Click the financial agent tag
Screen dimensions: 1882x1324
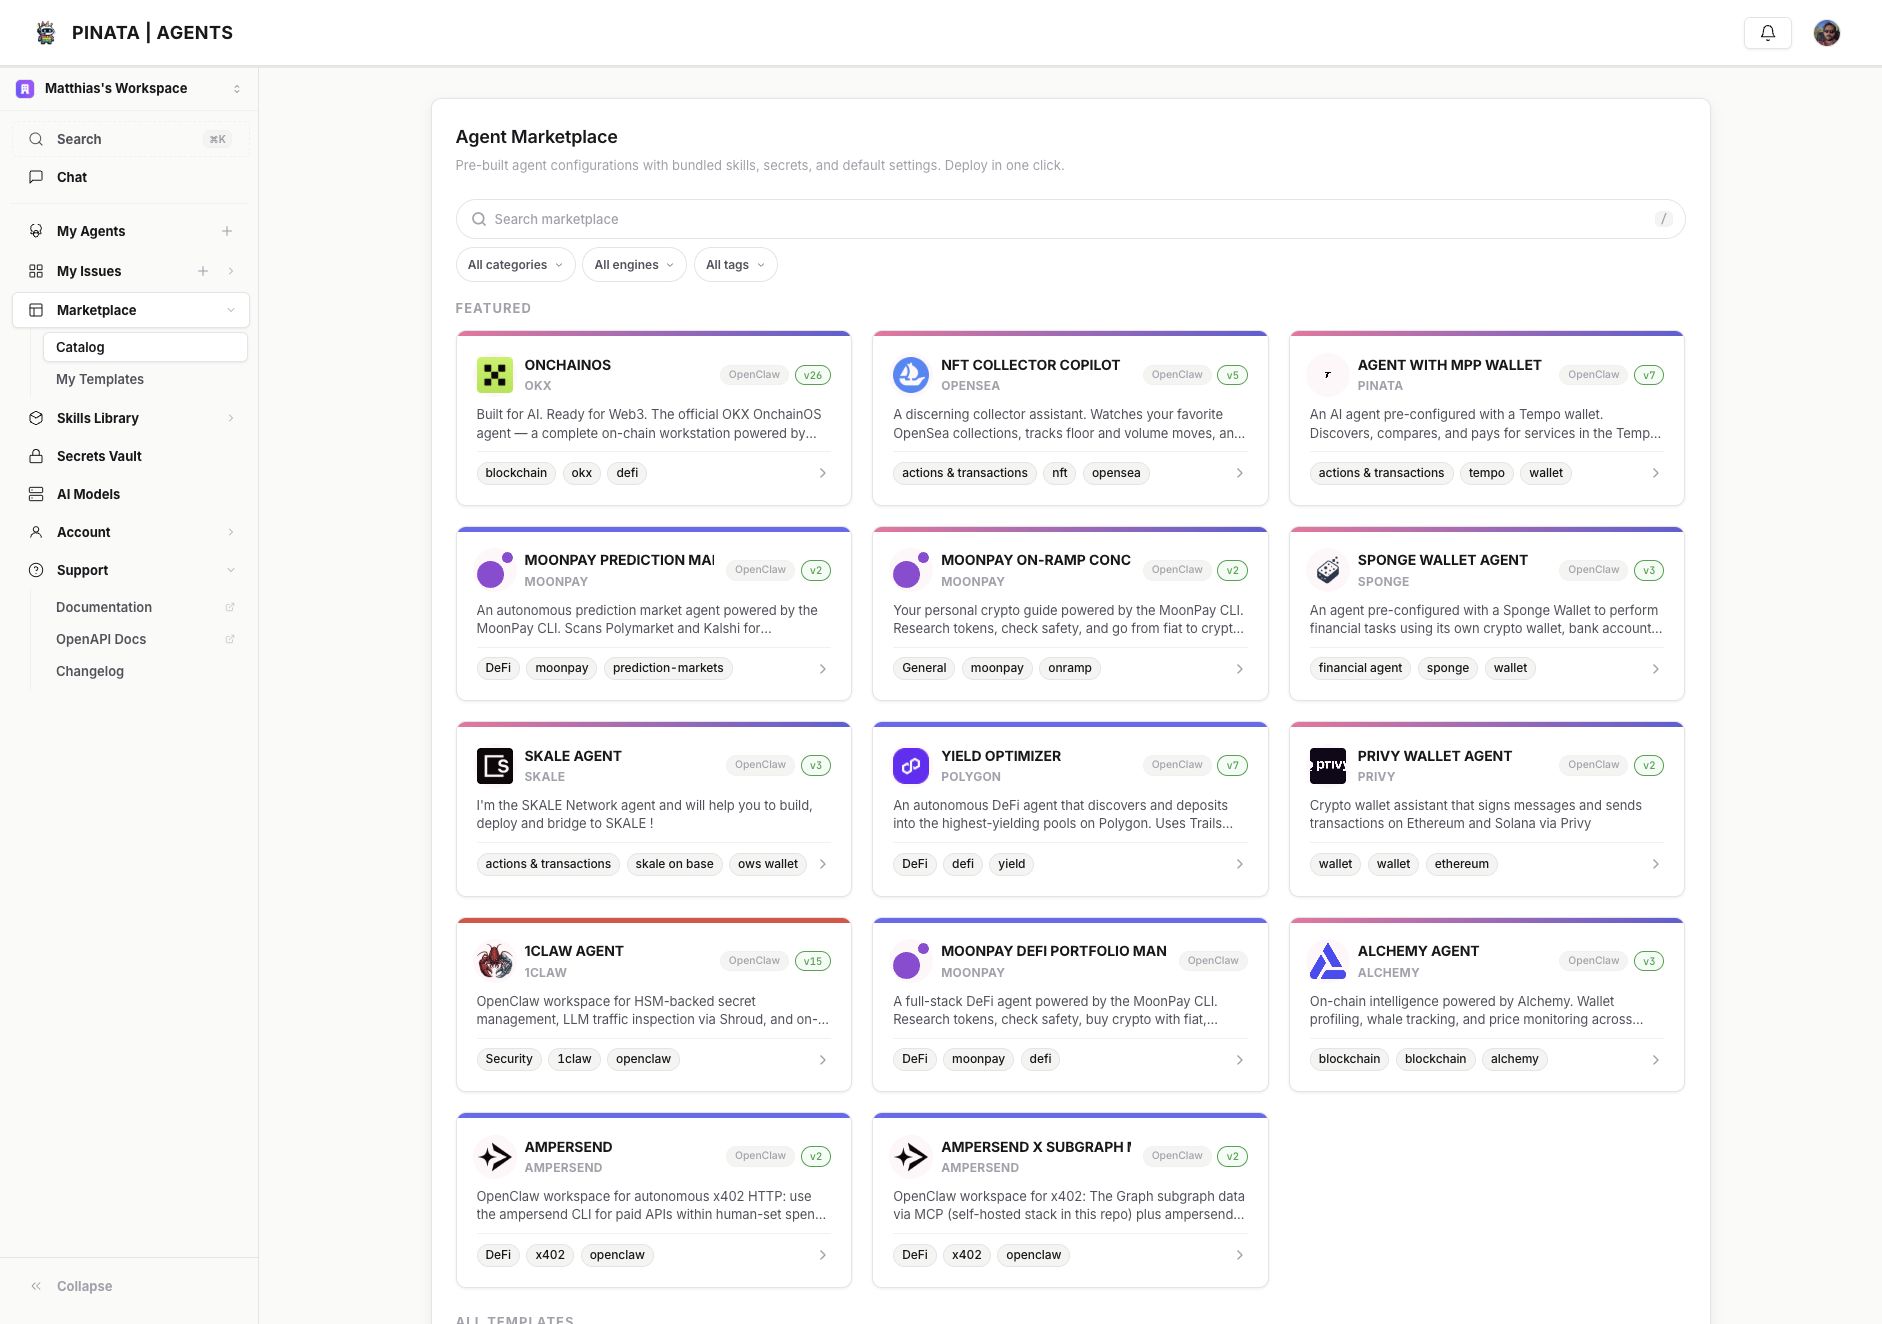point(1360,668)
